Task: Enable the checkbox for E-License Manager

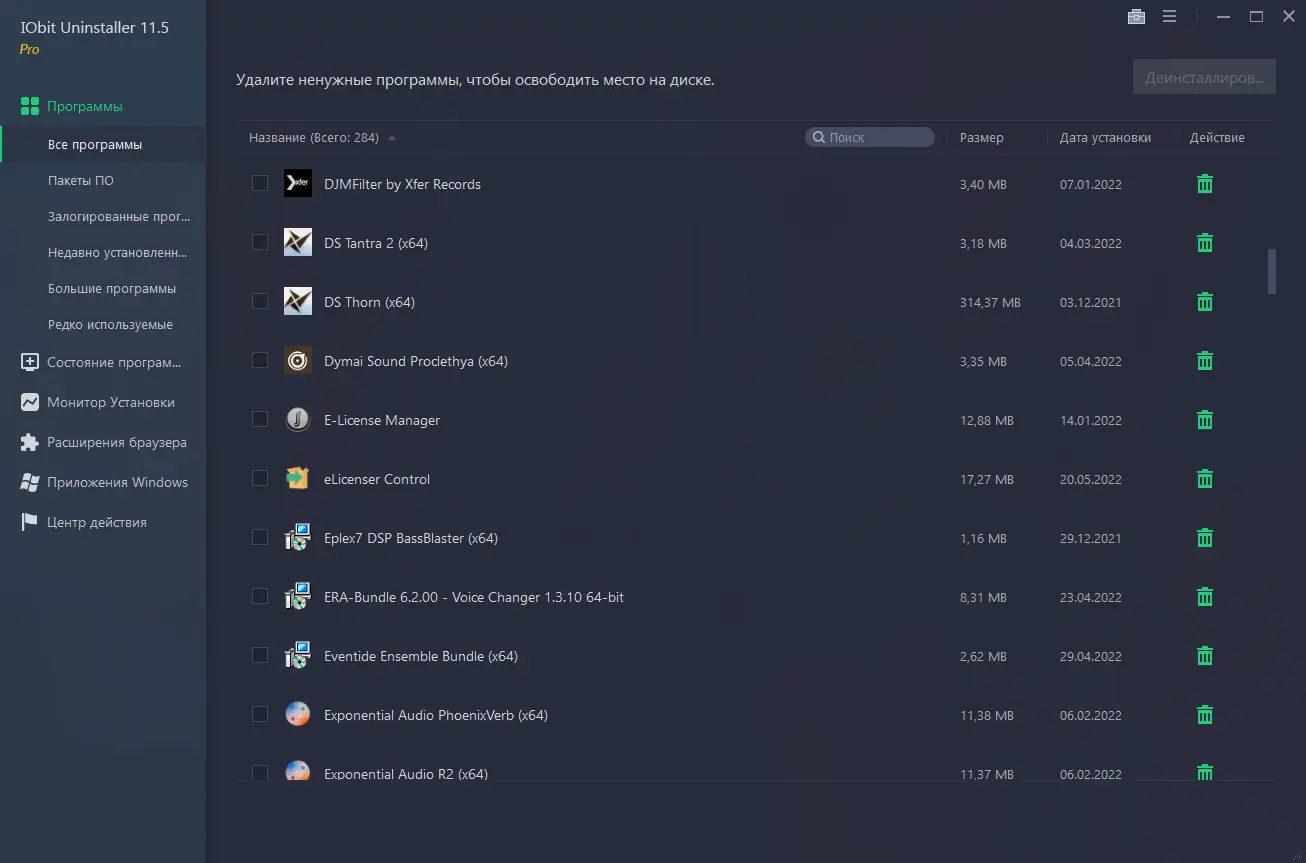Action: (x=260, y=420)
